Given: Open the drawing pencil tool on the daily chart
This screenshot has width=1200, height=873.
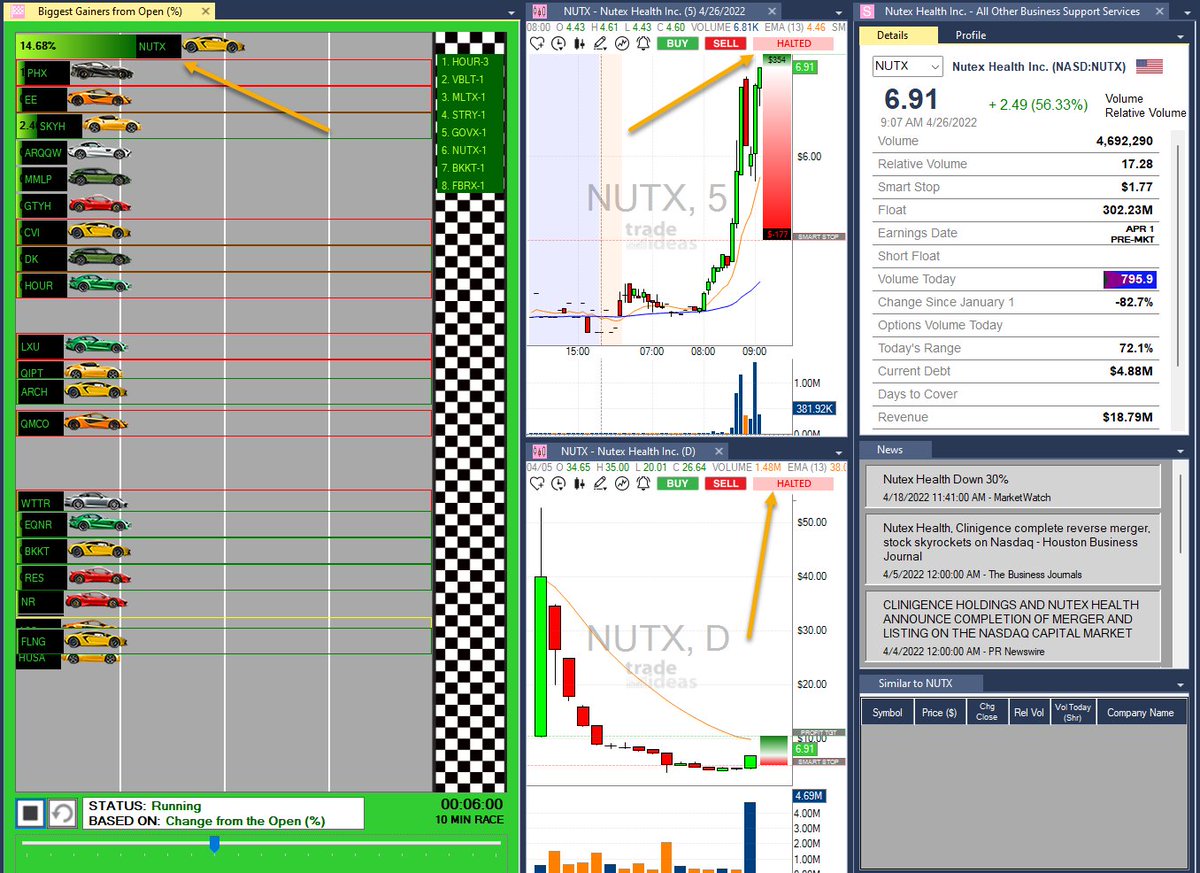Looking at the screenshot, I should click(x=600, y=484).
